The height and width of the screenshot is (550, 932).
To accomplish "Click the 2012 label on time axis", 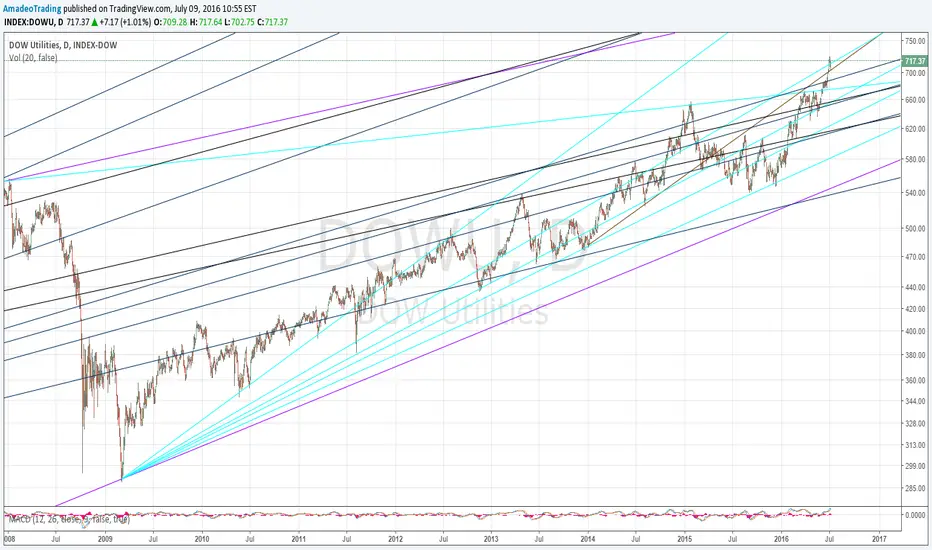I will [395, 539].
